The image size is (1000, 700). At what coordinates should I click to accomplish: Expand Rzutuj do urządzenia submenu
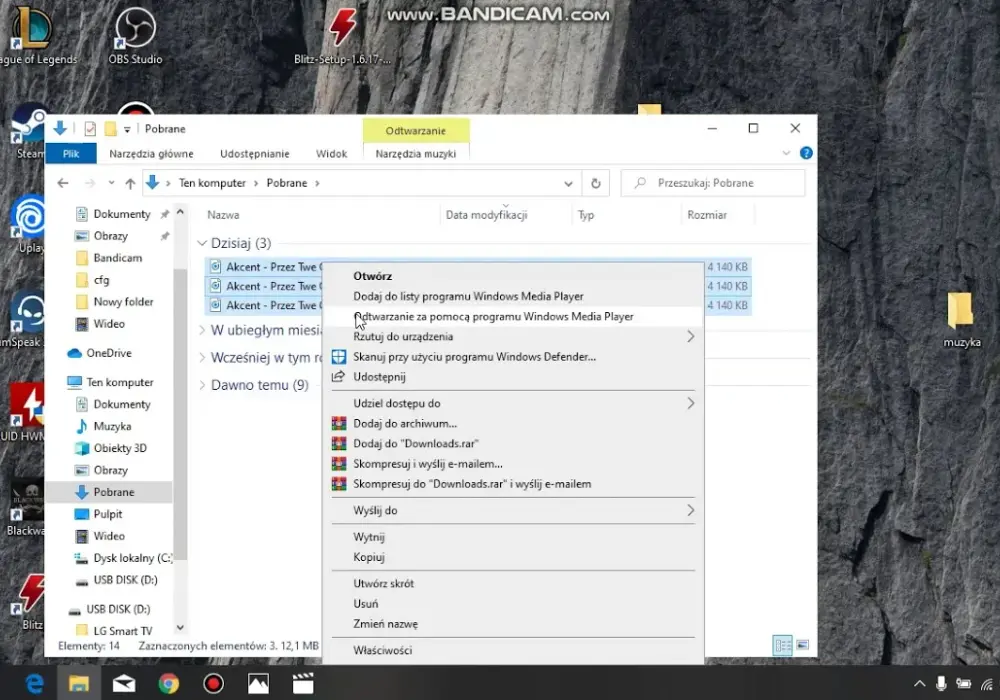click(x=690, y=336)
